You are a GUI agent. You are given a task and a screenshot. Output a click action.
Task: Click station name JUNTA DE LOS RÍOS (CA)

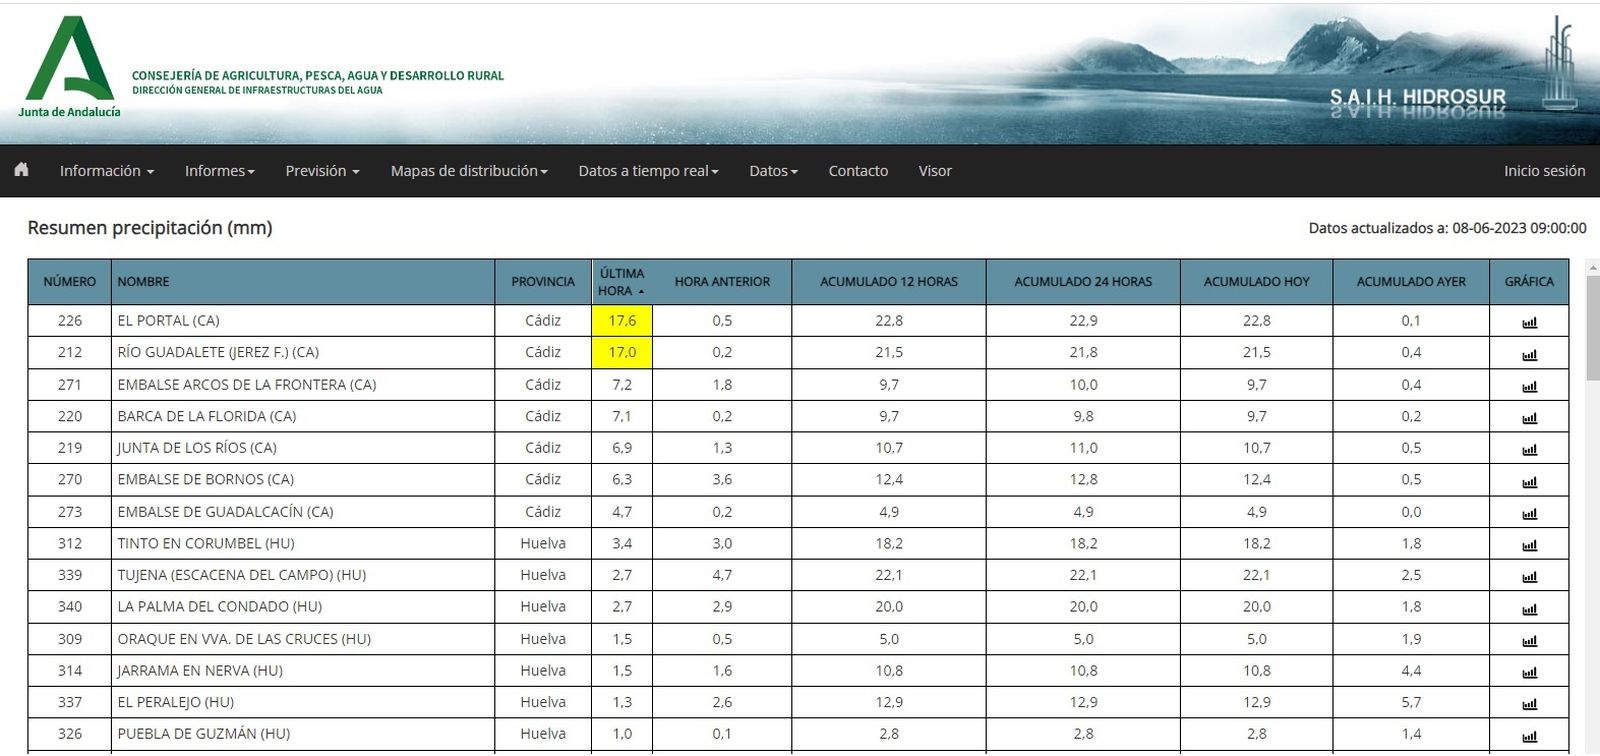(x=197, y=448)
